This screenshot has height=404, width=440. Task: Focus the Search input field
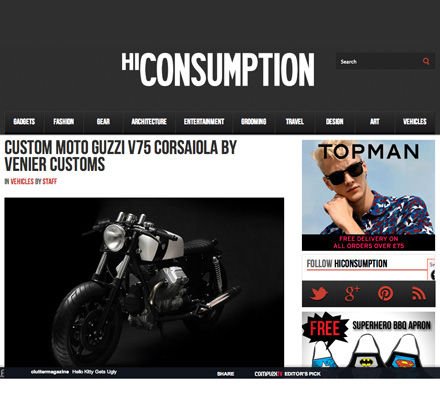coord(379,61)
